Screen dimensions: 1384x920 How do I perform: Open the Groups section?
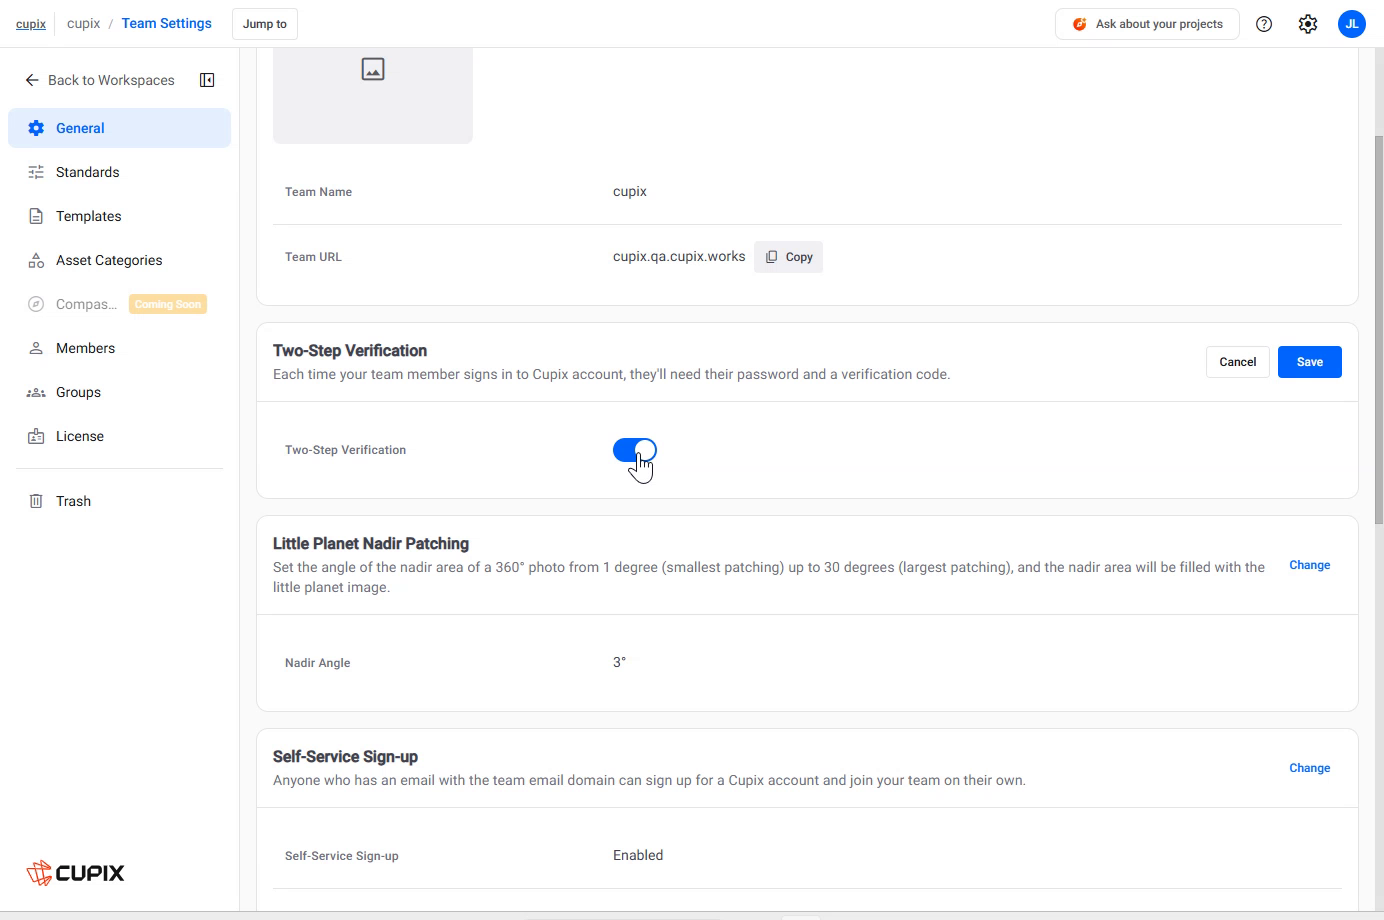pos(119,392)
